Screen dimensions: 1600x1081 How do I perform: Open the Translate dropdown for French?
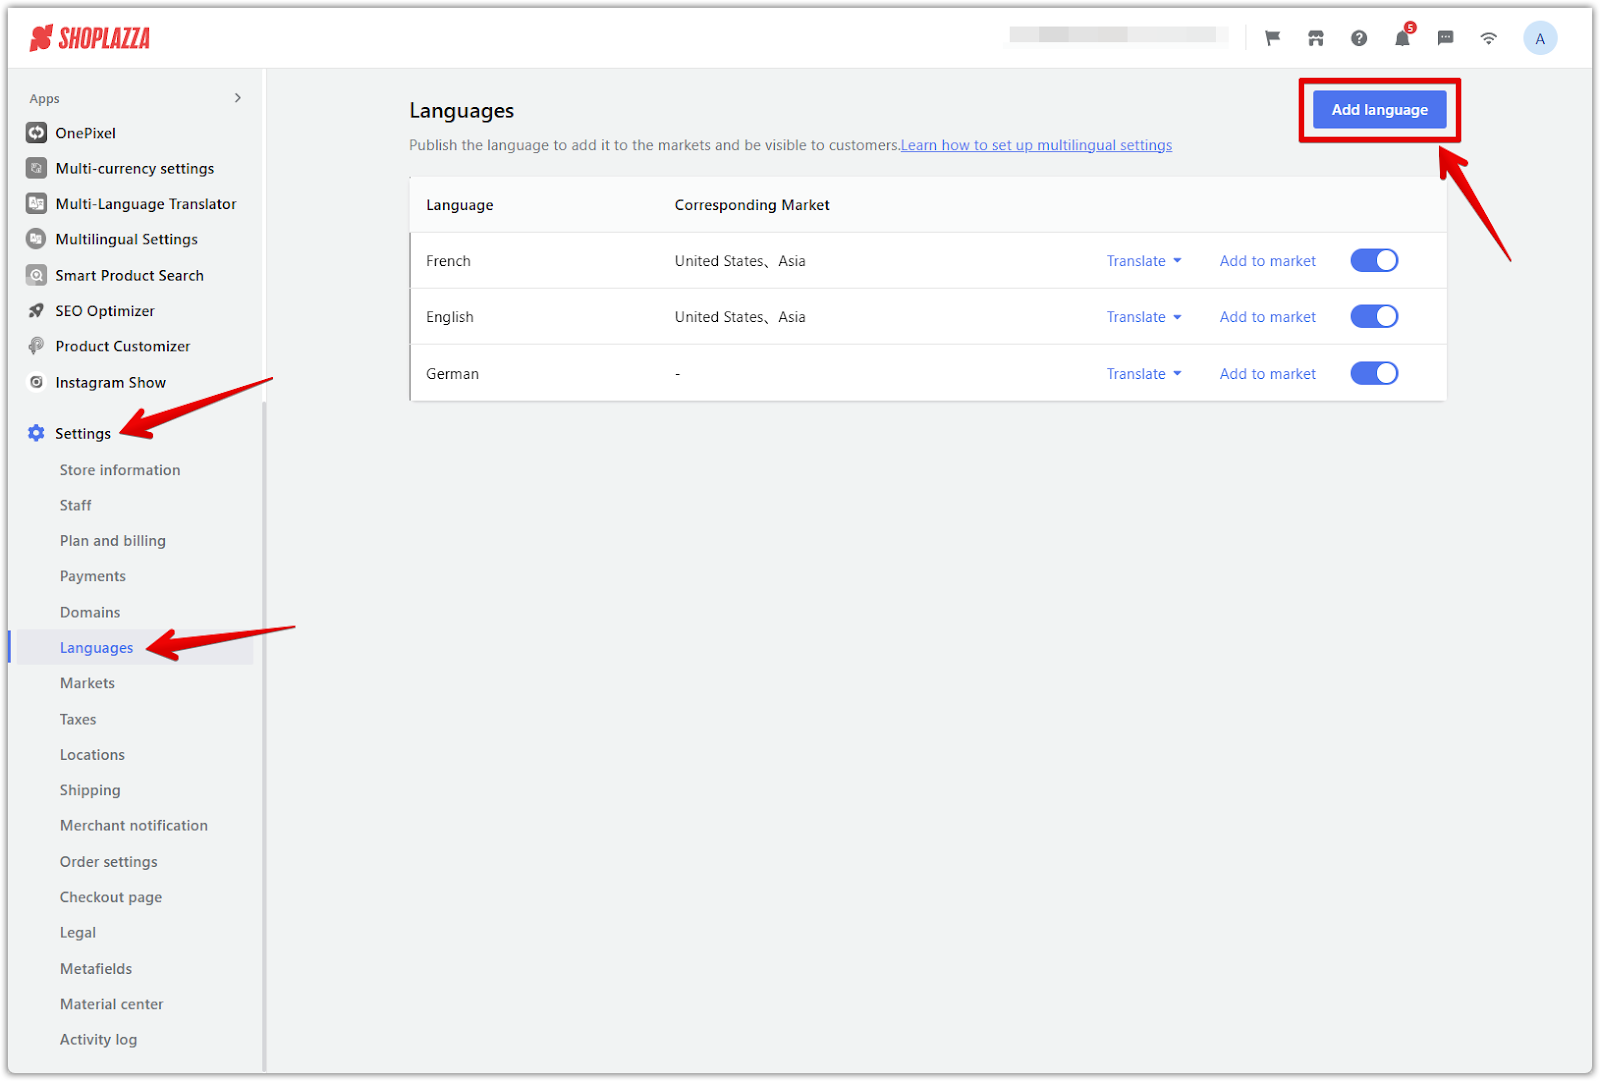(1143, 261)
